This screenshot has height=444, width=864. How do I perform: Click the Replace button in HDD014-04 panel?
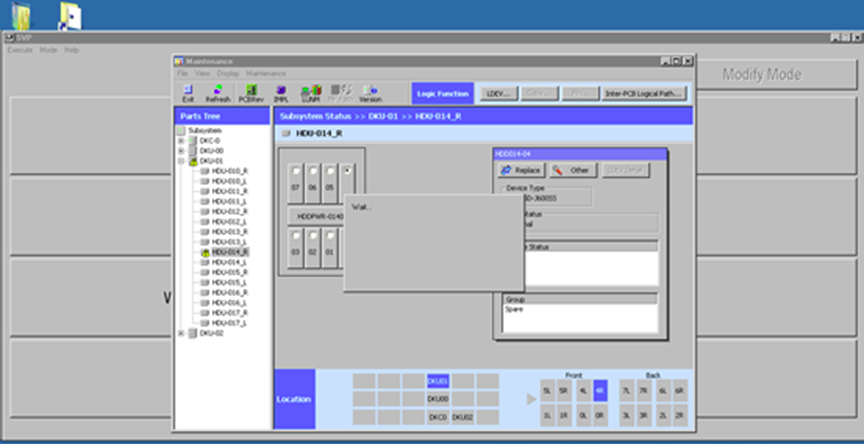click(521, 170)
